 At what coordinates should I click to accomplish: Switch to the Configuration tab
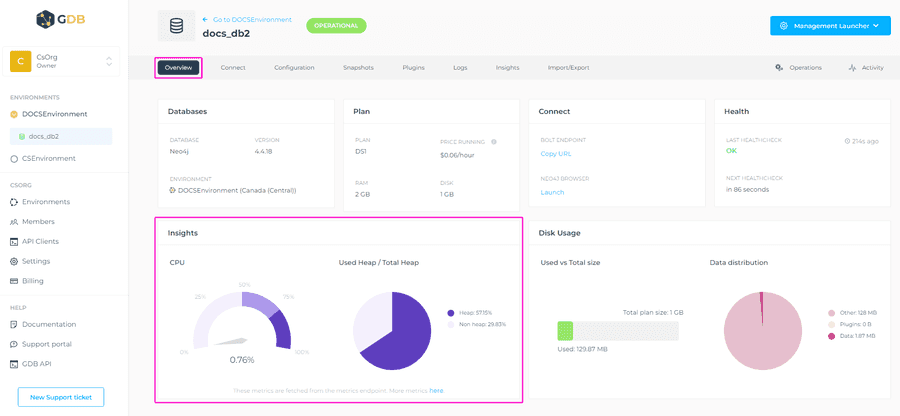(x=294, y=68)
